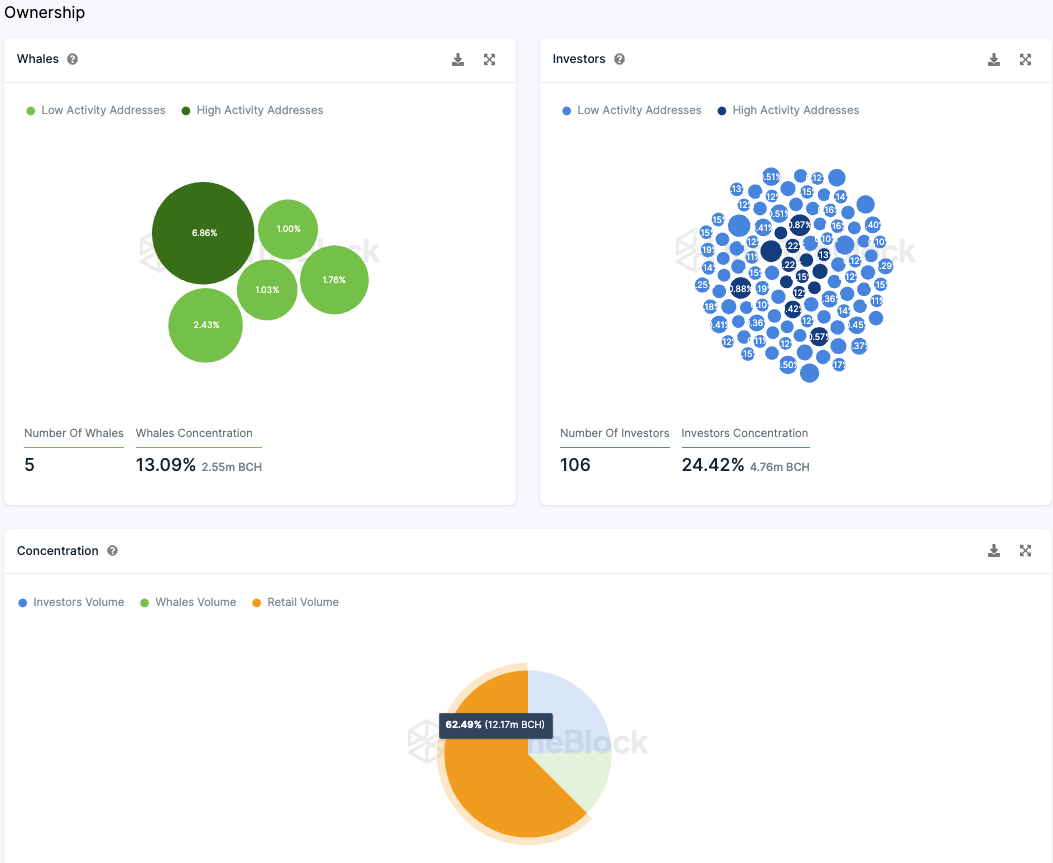Screen dimensions: 1053x863
Task: Expand the Concentration chart to fullscreen
Action: pyautogui.click(x=1025, y=551)
